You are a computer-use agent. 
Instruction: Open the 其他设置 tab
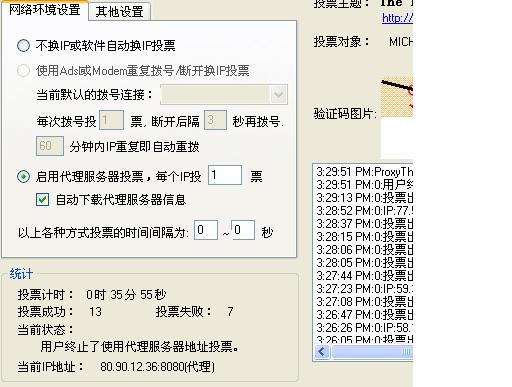pyautogui.click(x=119, y=12)
